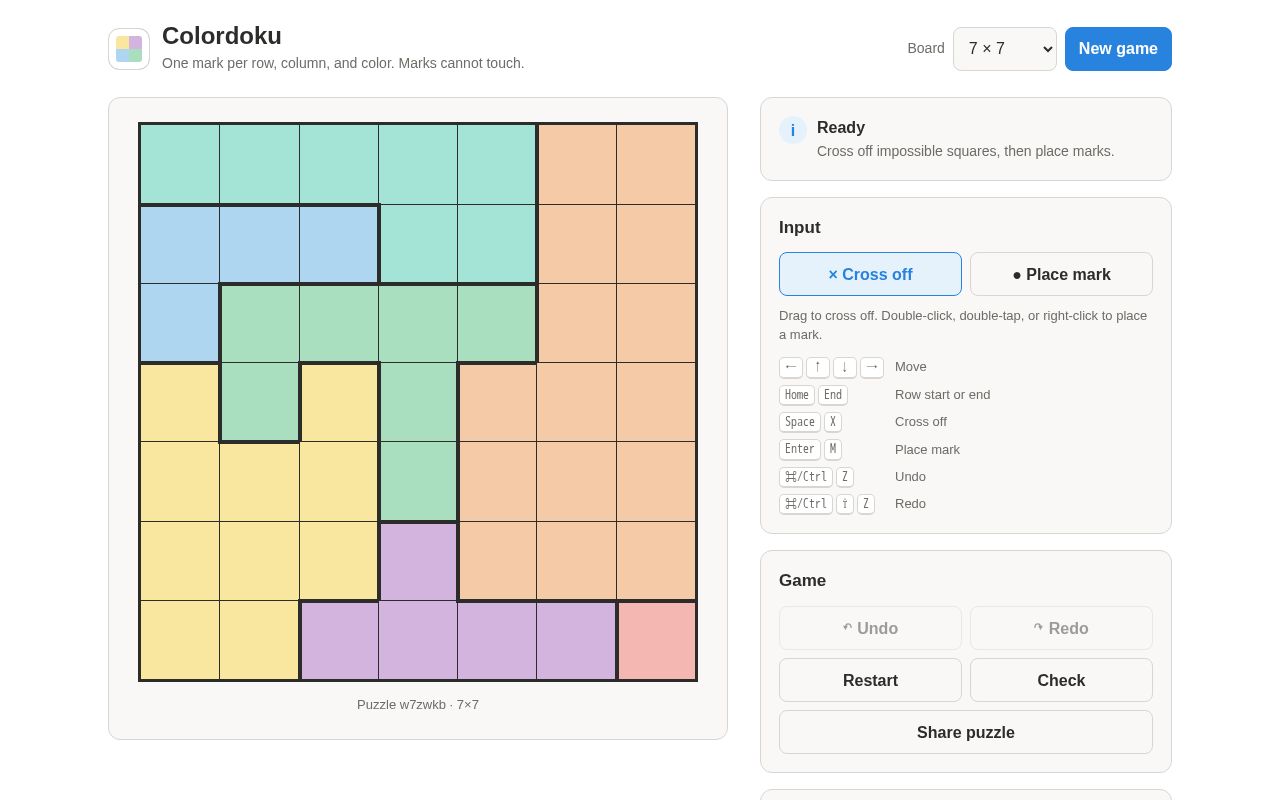
Task: Click the Space key hint
Action: 800,422
